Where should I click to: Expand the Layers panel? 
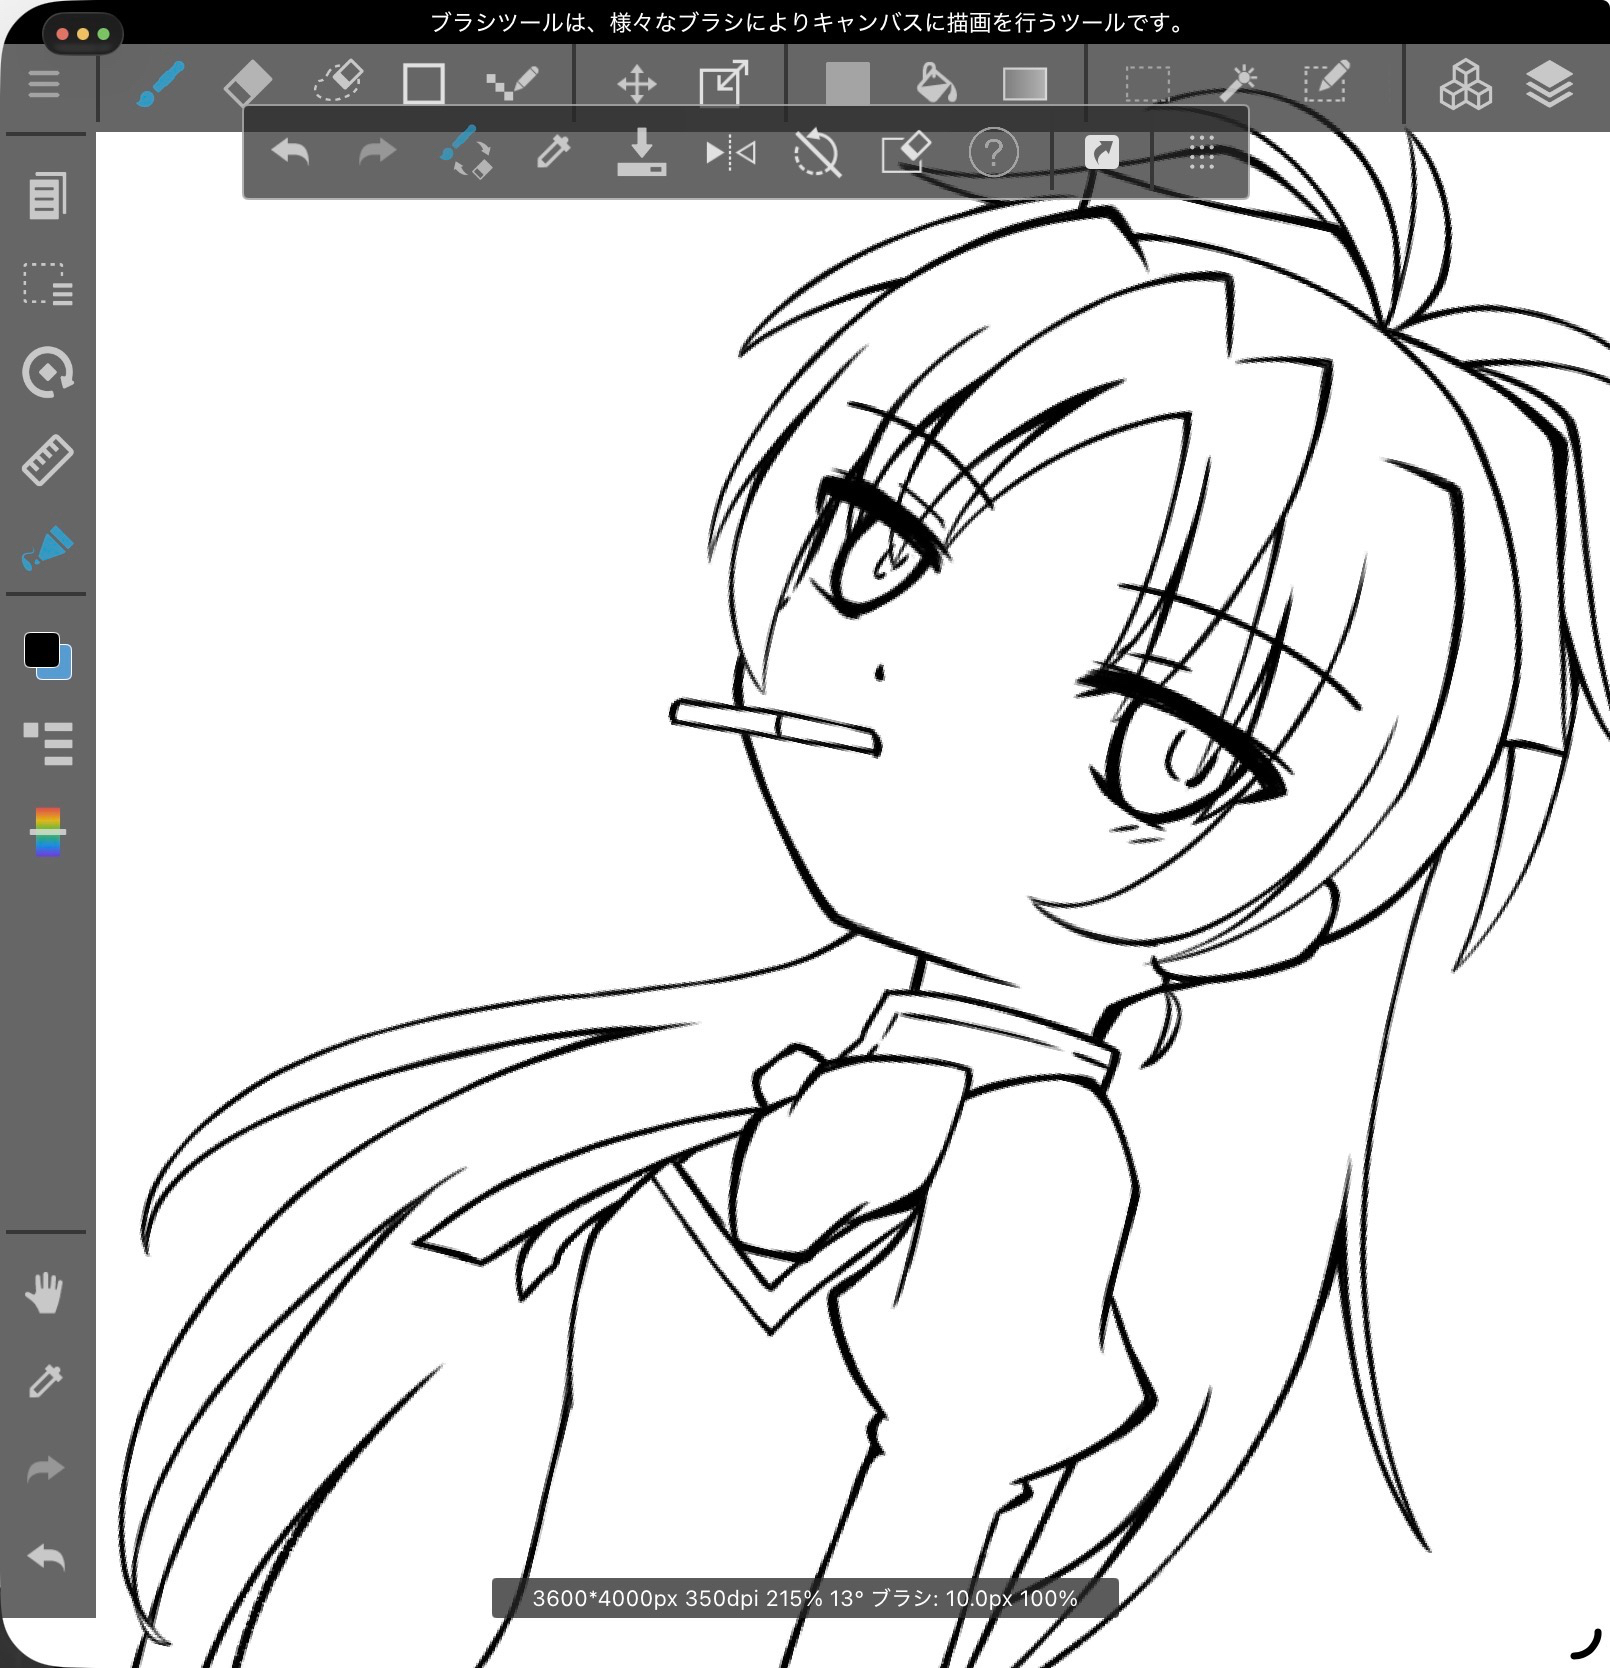pyautogui.click(x=1549, y=84)
